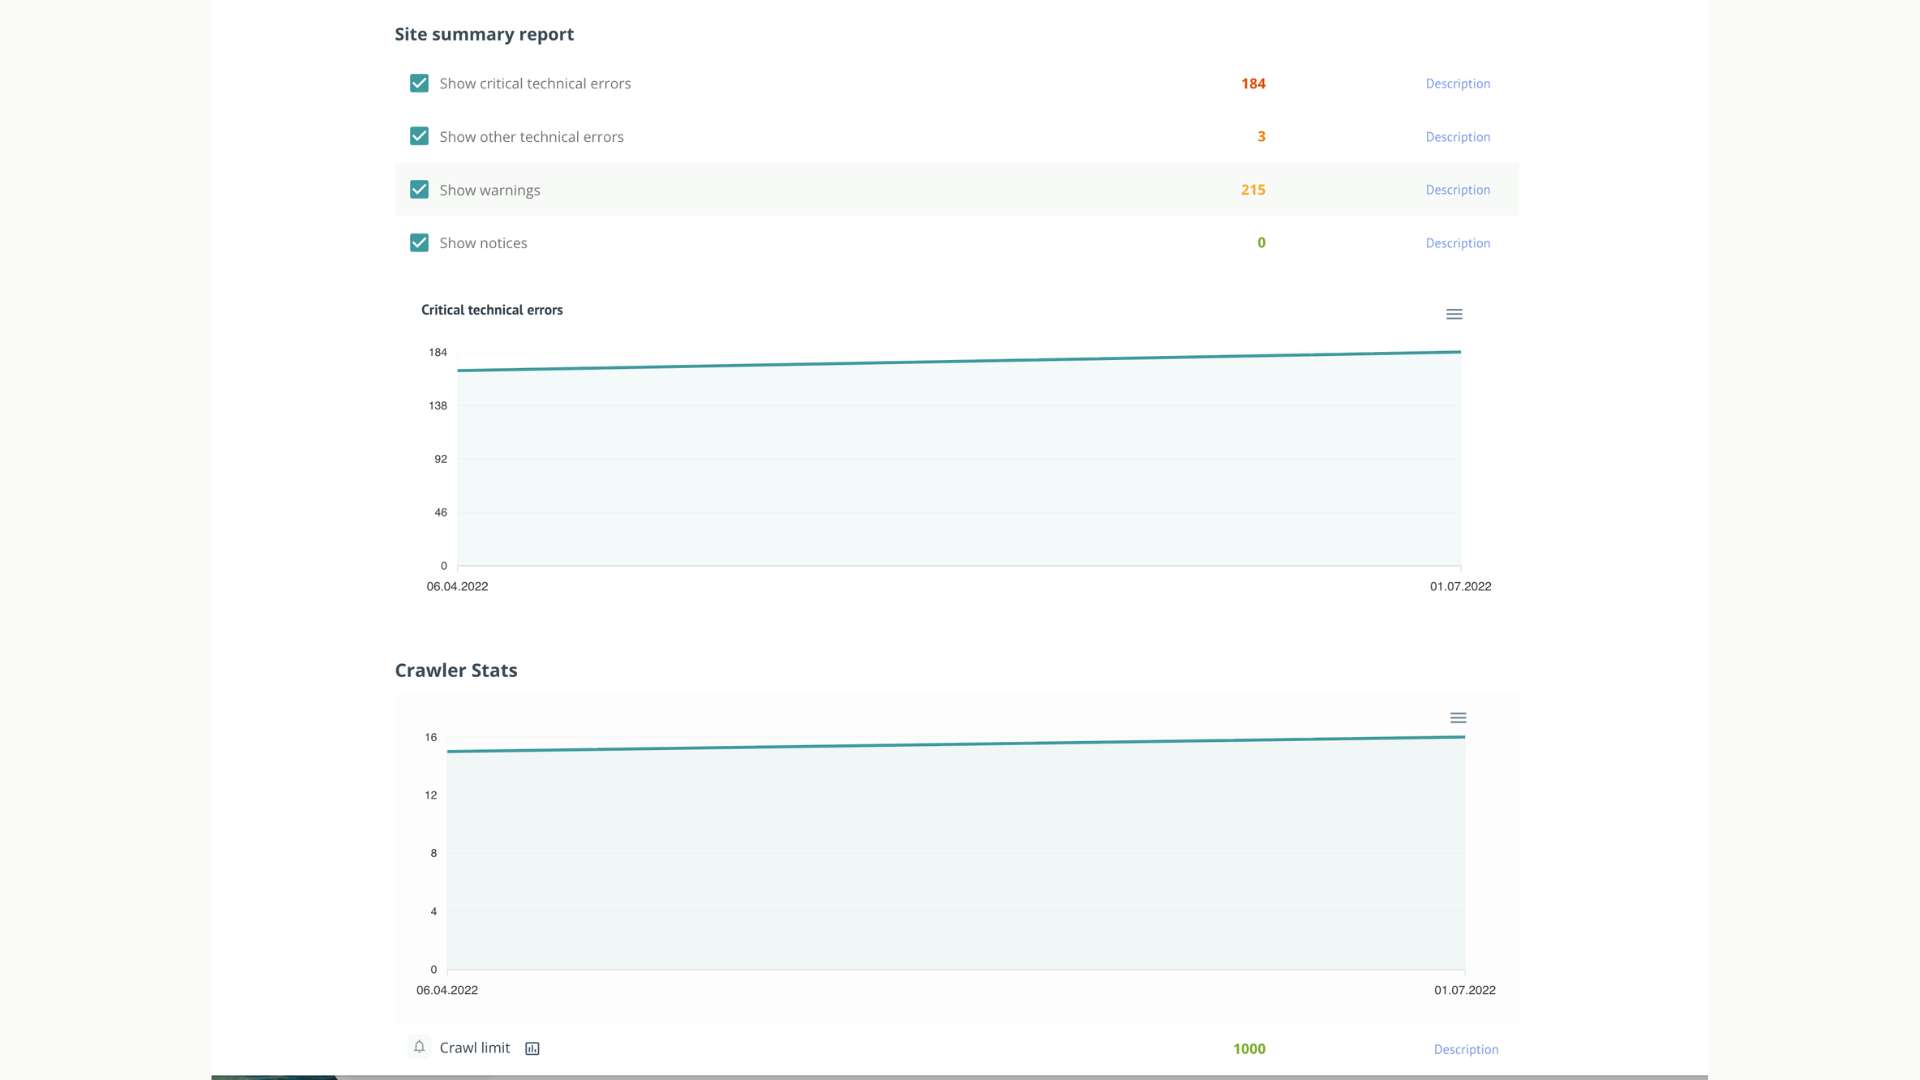Open Description for critical technical errors
Viewport: 1920px width, 1080px height.
tap(1457, 84)
